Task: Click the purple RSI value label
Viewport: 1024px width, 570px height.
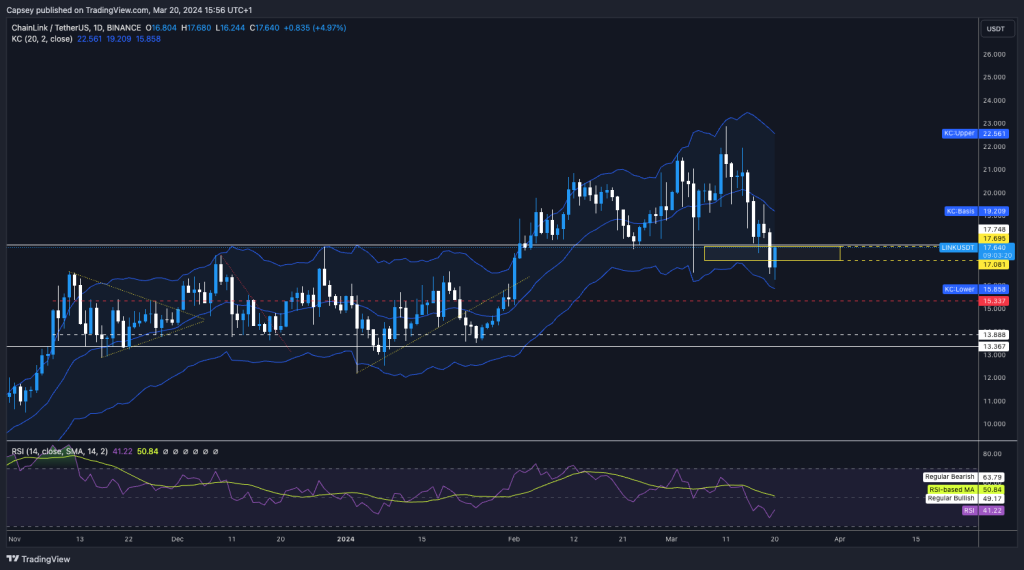Action: 969,510
